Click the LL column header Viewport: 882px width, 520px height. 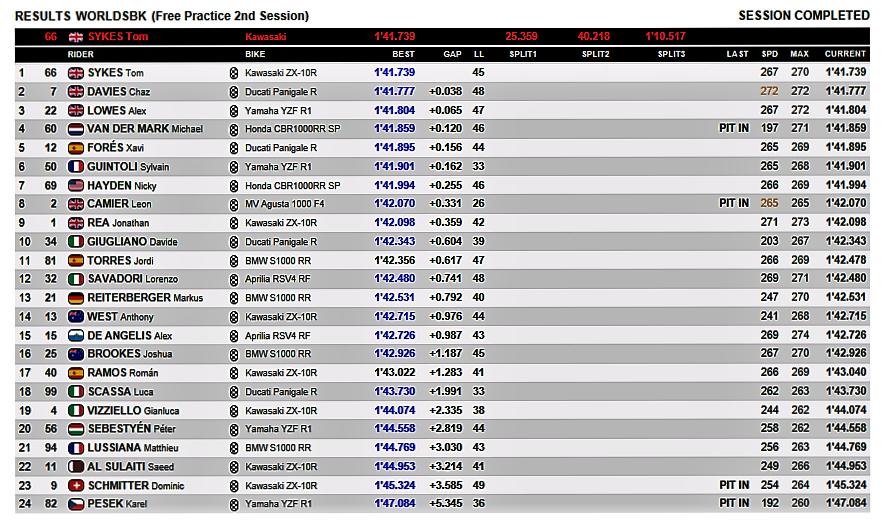[x=479, y=55]
